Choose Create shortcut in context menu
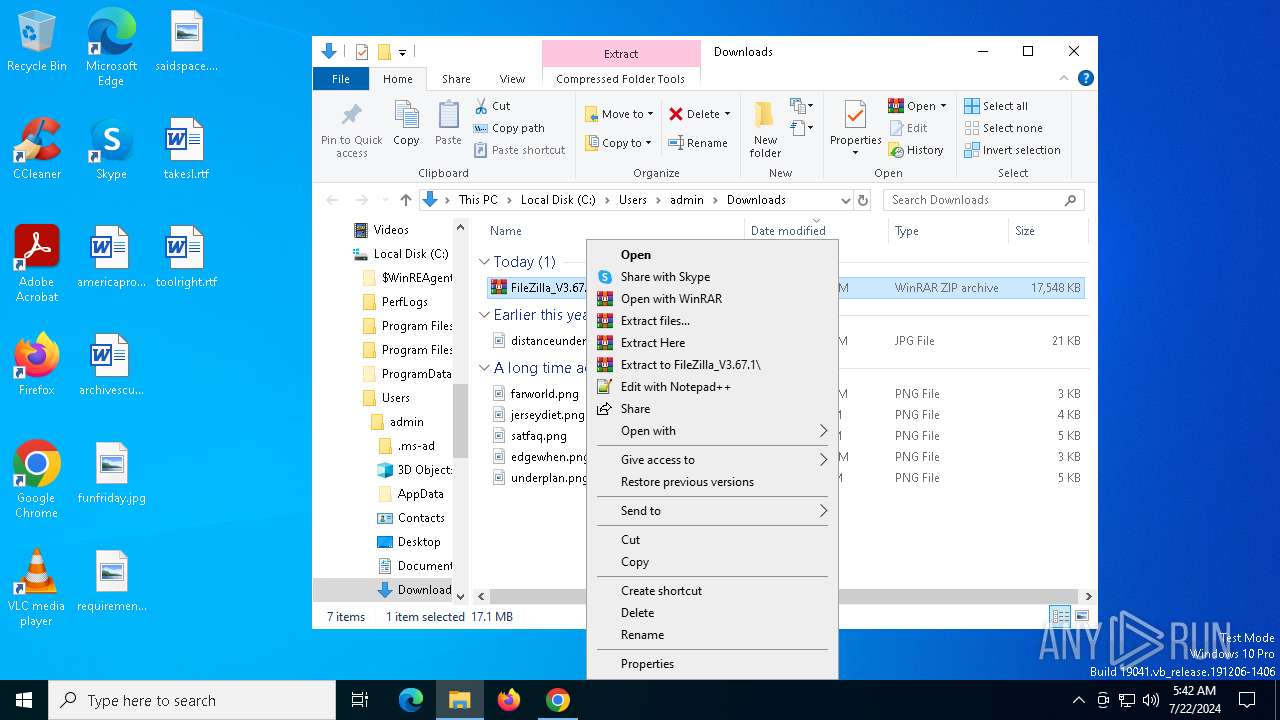Image resolution: width=1280 pixels, height=720 pixels. point(712,591)
